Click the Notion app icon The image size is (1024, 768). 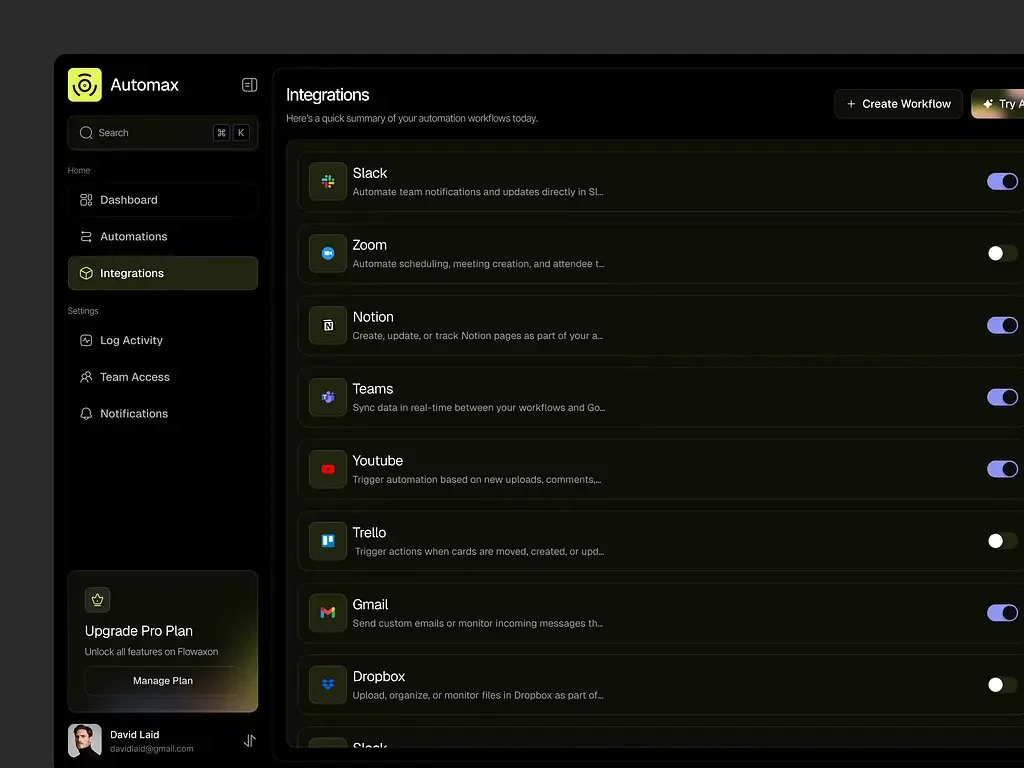(x=328, y=325)
